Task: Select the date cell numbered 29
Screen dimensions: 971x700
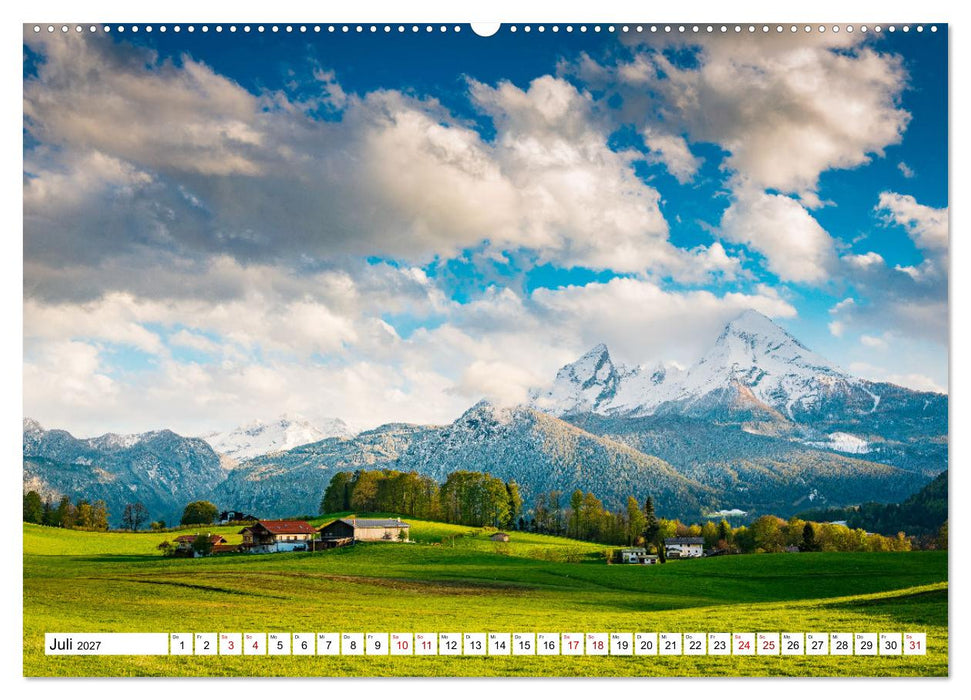Action: click(x=866, y=644)
